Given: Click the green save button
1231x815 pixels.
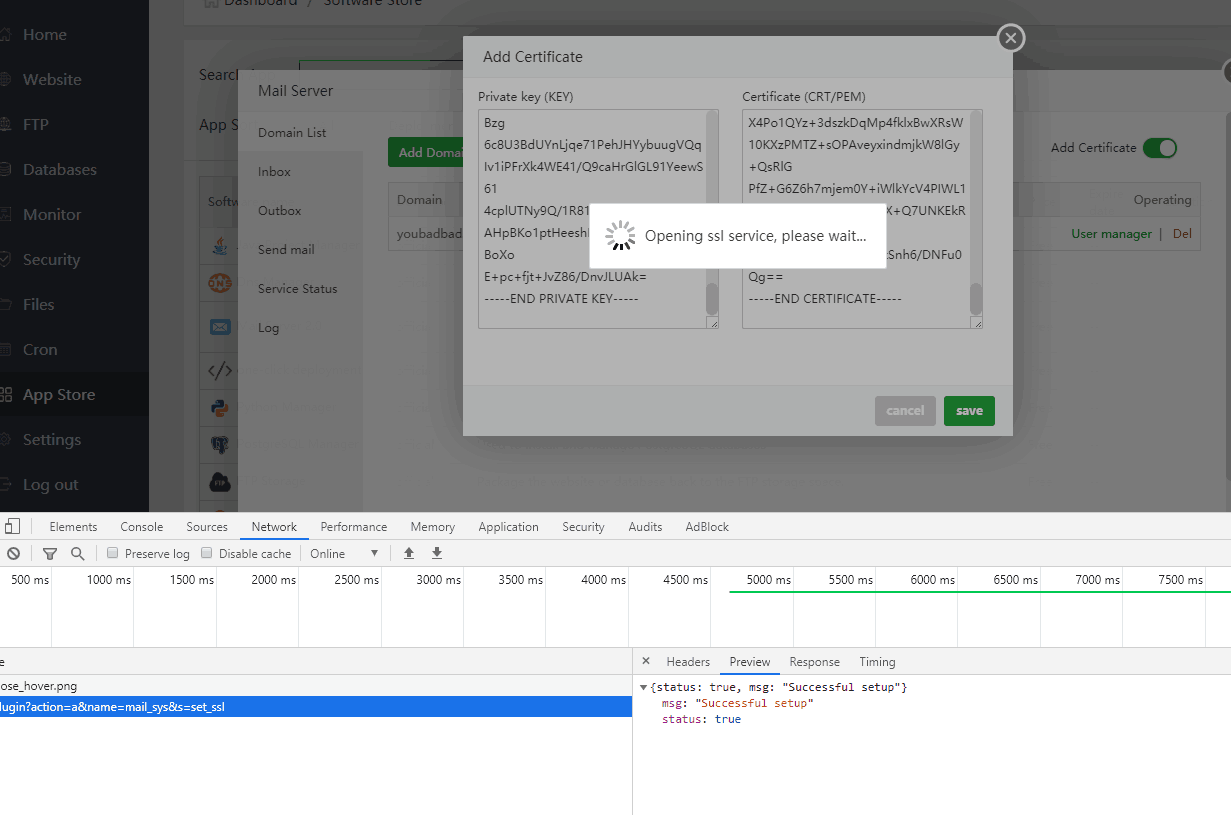Looking at the screenshot, I should [969, 411].
